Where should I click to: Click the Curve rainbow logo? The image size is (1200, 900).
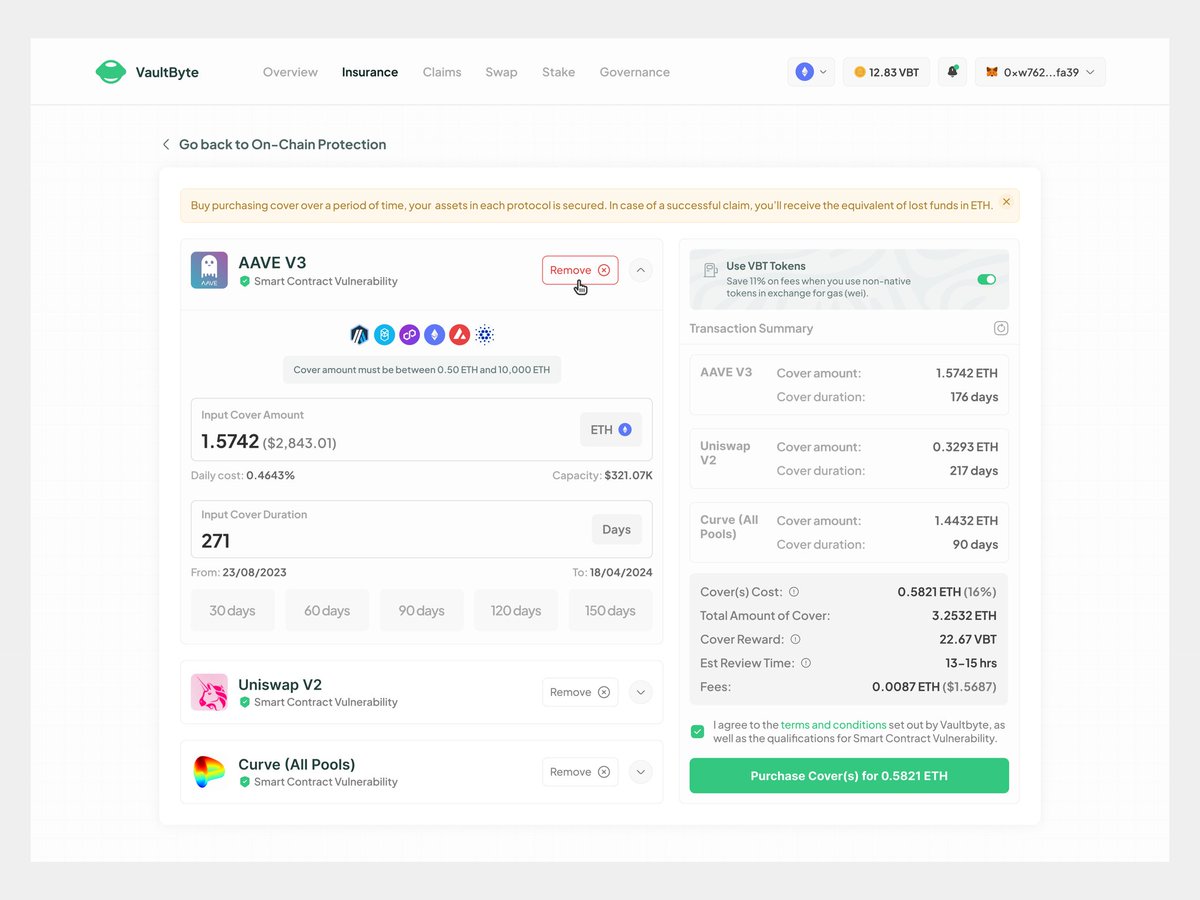209,772
